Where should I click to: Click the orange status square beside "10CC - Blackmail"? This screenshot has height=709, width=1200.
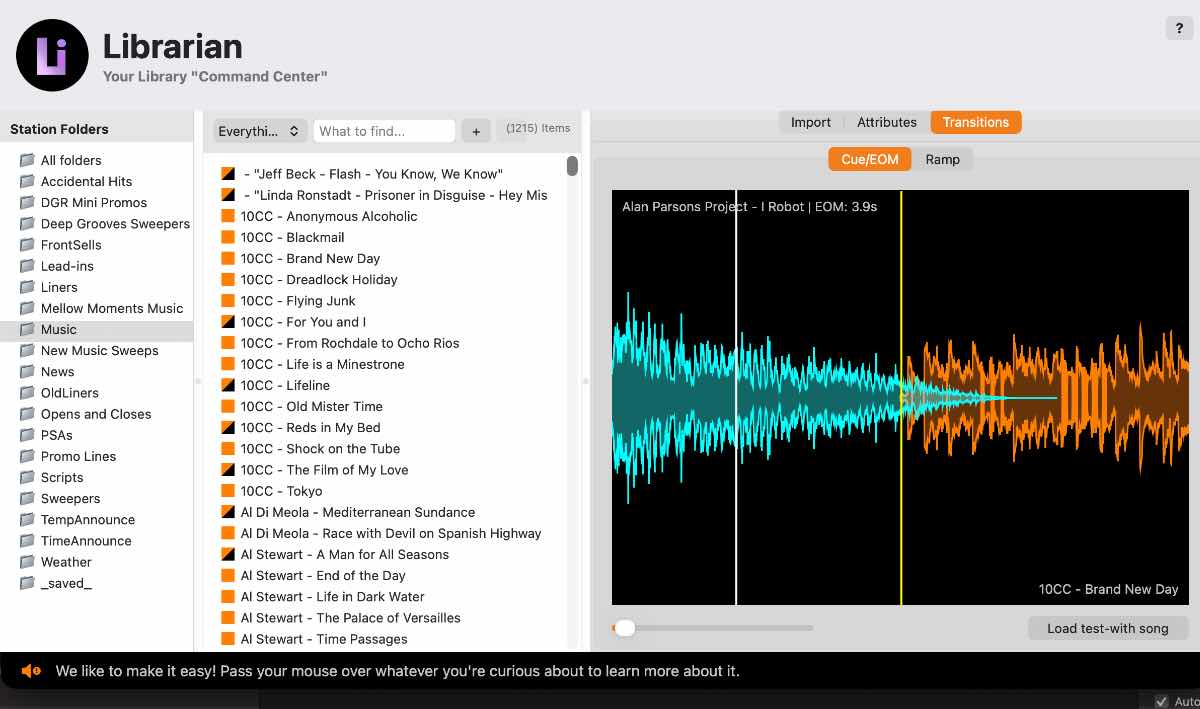[x=226, y=237]
